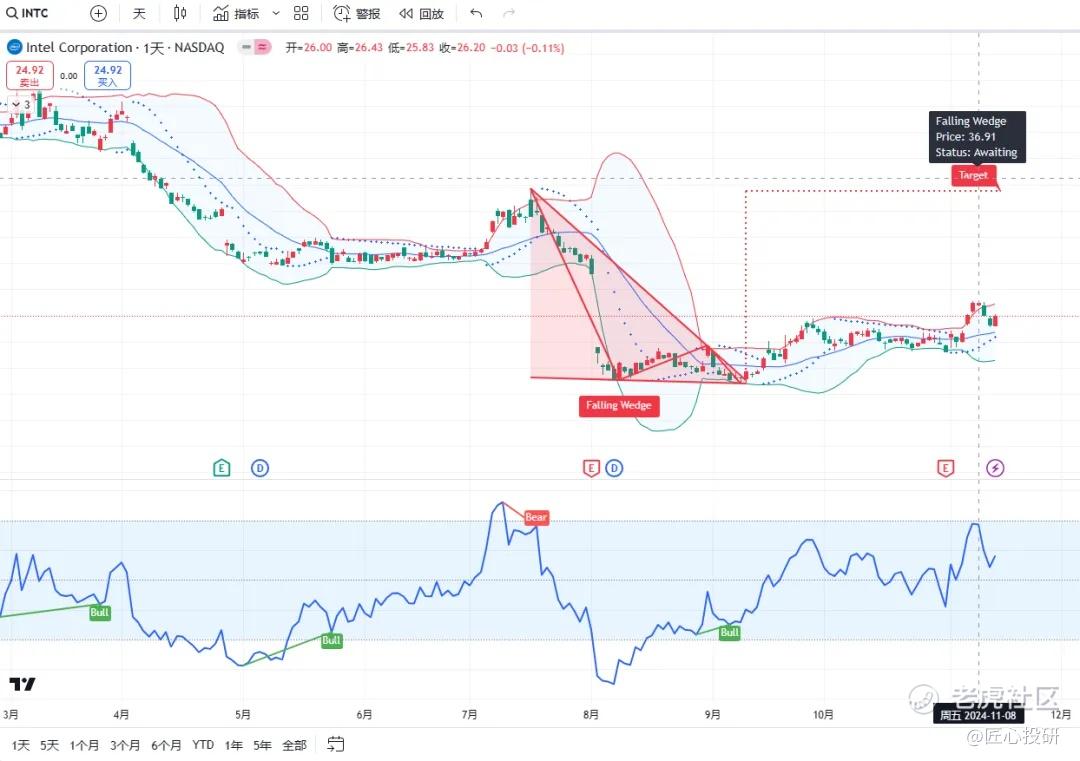Click the Falling Wedge Price 36.91 tooltip

(x=977, y=137)
